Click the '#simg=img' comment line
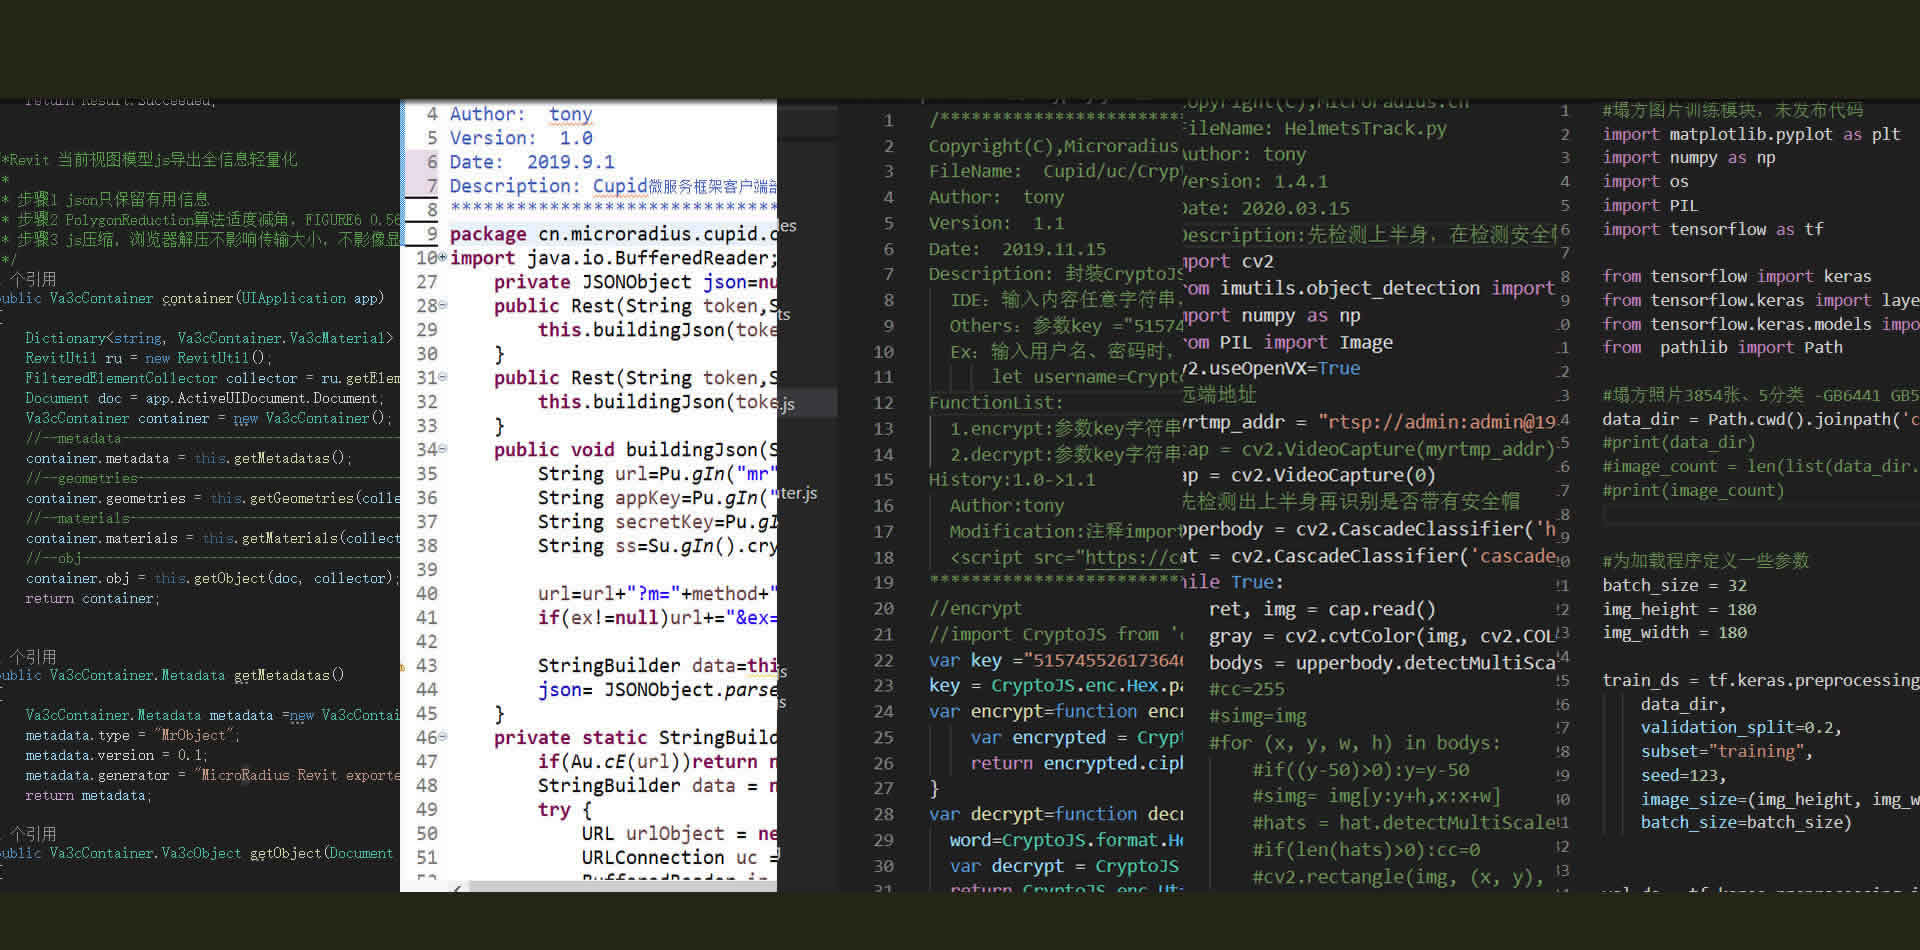The image size is (1920, 950). pos(1257,716)
